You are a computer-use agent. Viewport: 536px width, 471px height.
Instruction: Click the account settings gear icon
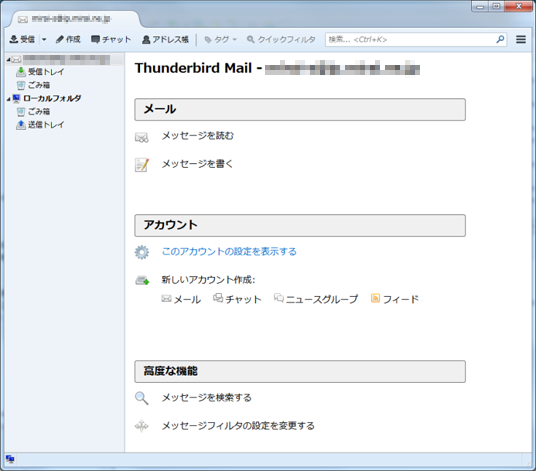click(x=142, y=252)
